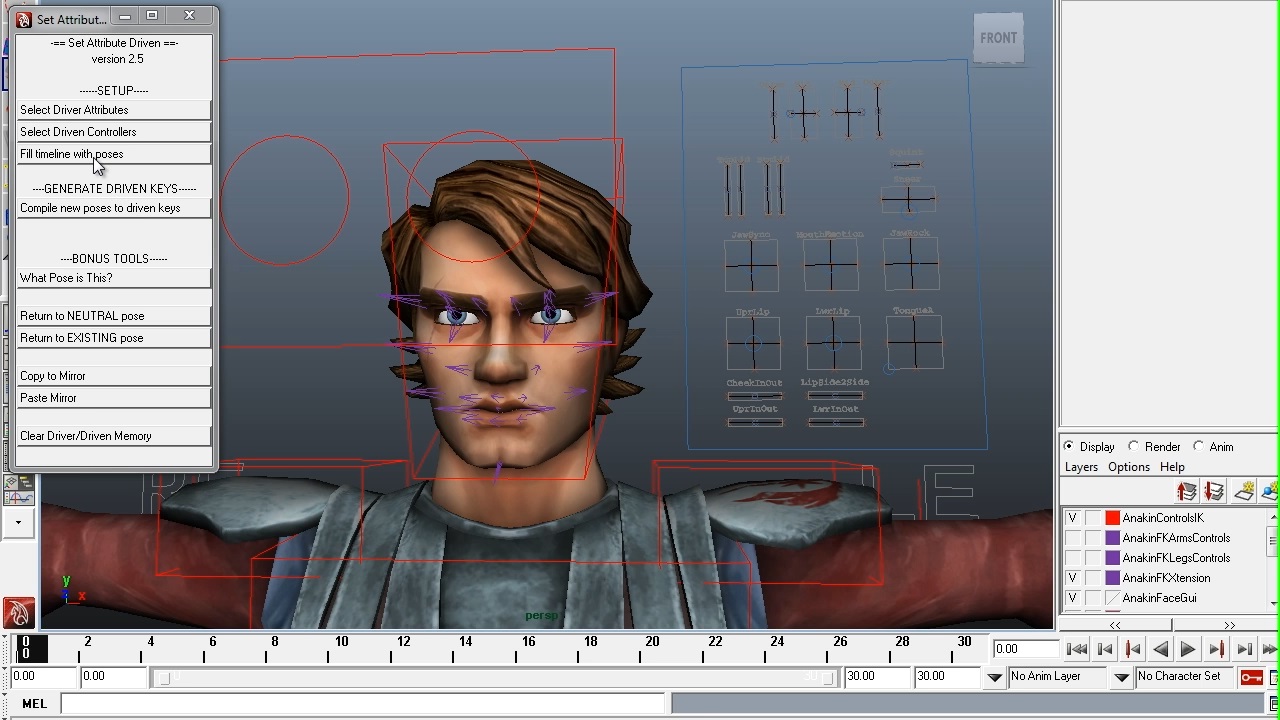
Task: Collapse layer panel with << button
Action: [1114, 625]
